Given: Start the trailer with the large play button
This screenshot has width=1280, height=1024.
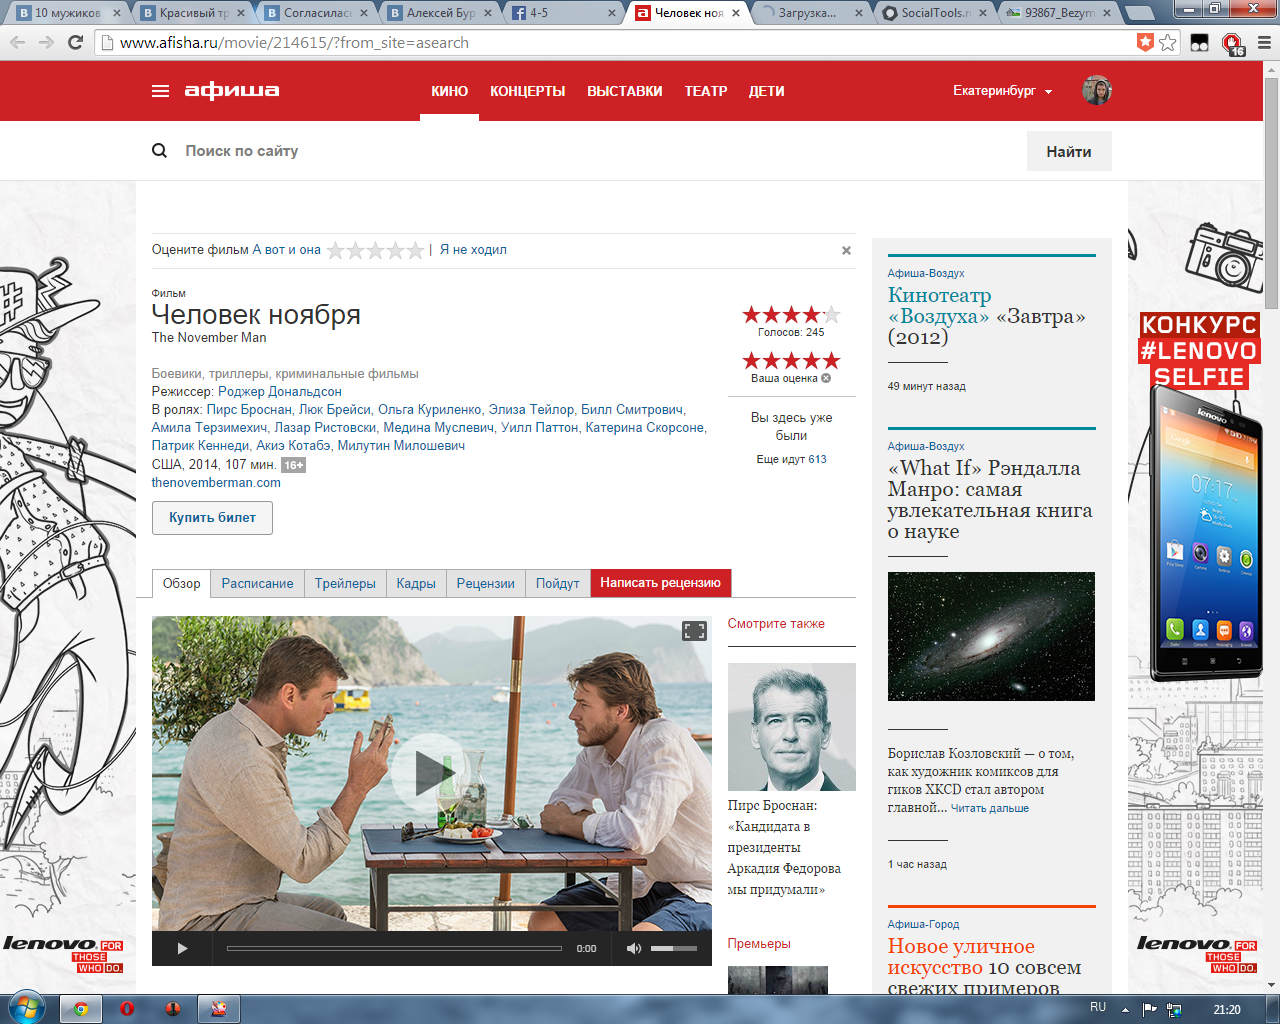Looking at the screenshot, I should click(x=431, y=772).
